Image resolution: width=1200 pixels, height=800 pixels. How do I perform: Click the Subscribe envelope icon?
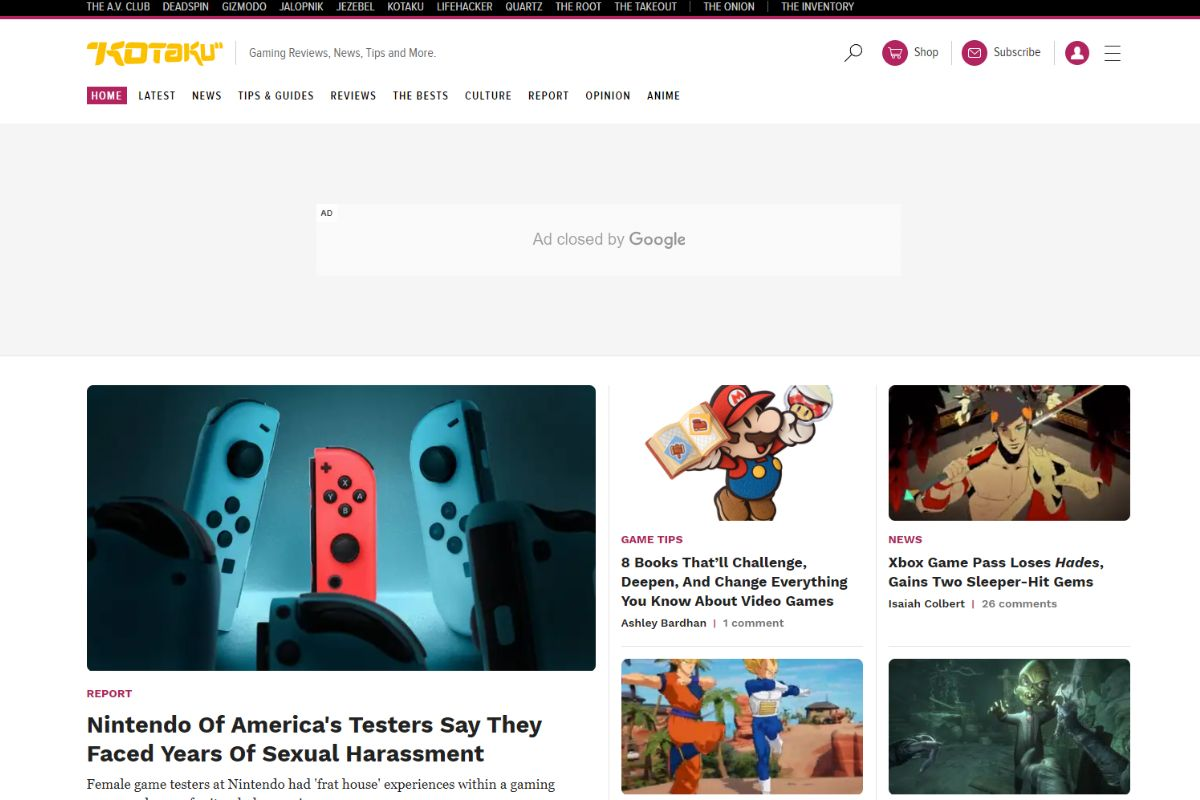click(975, 53)
